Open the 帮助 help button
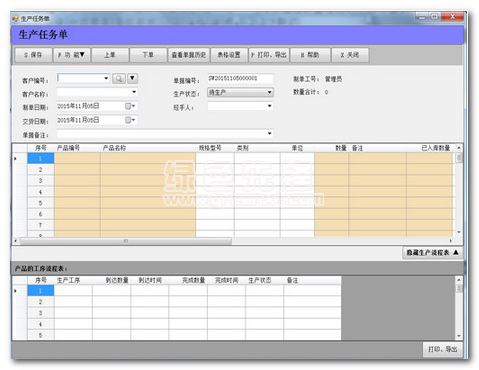The height and width of the screenshot is (370, 479). pos(310,55)
